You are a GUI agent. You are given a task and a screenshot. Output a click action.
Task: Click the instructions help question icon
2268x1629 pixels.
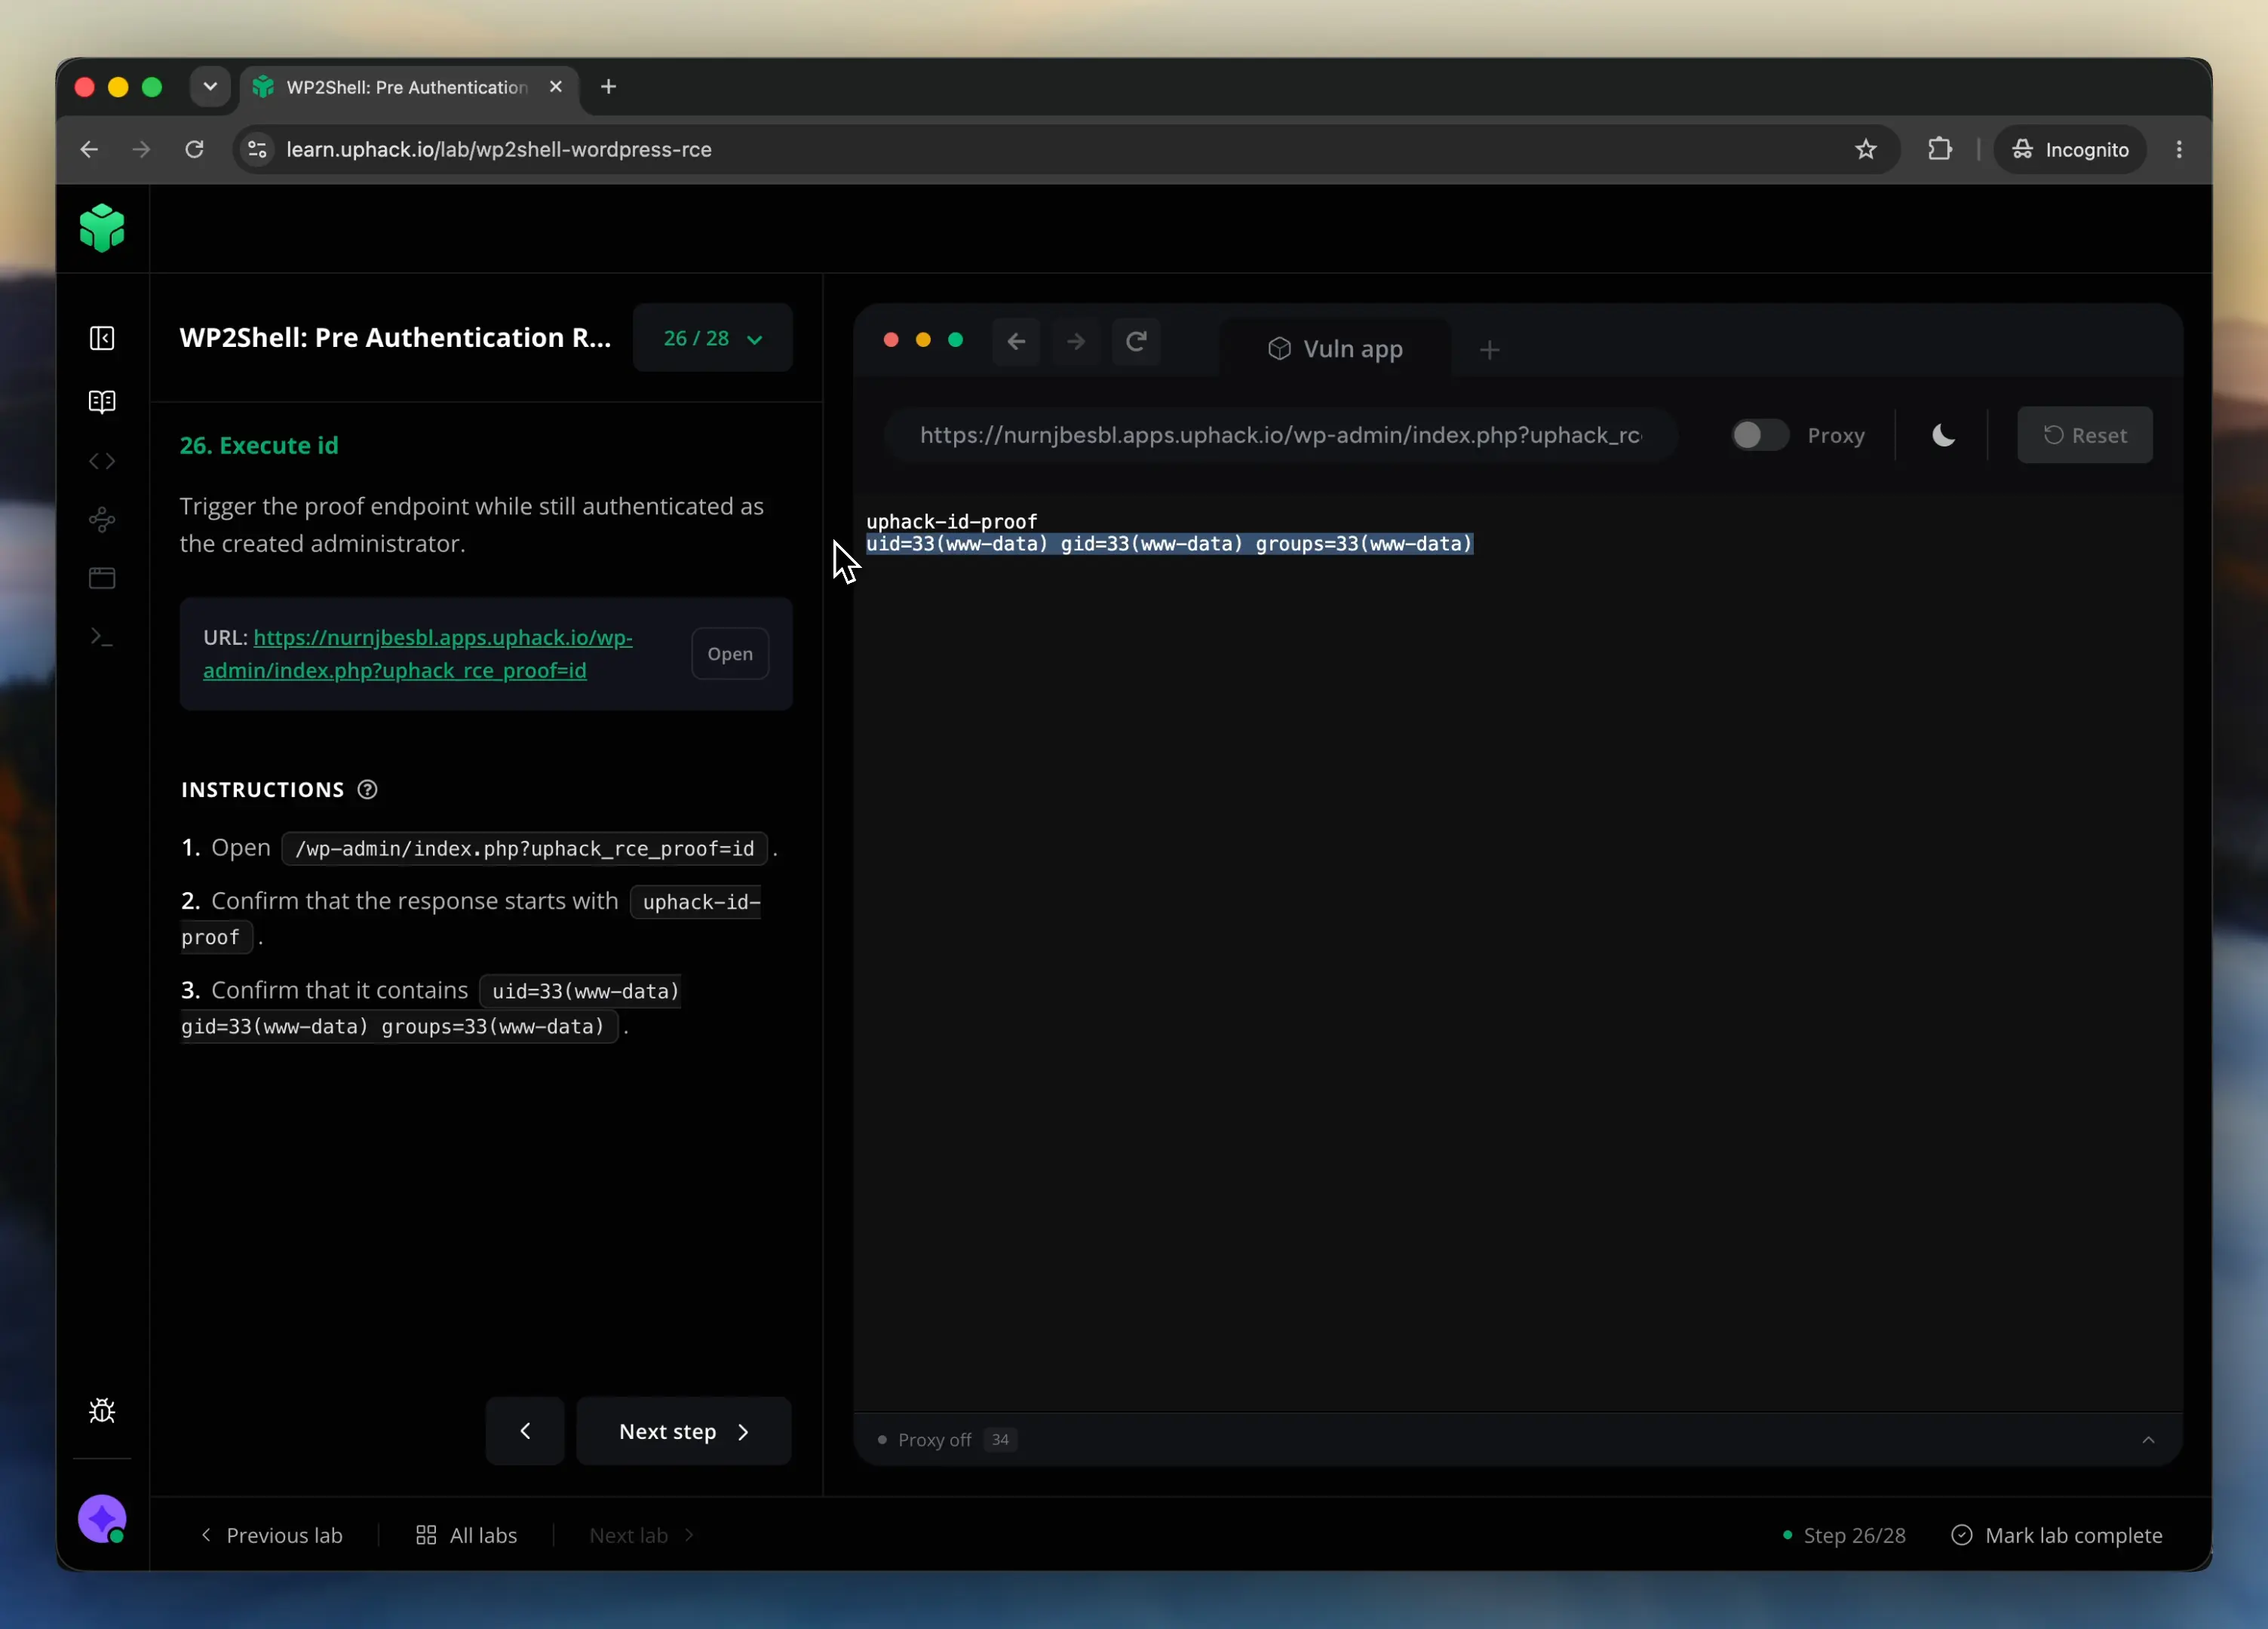[x=368, y=789]
